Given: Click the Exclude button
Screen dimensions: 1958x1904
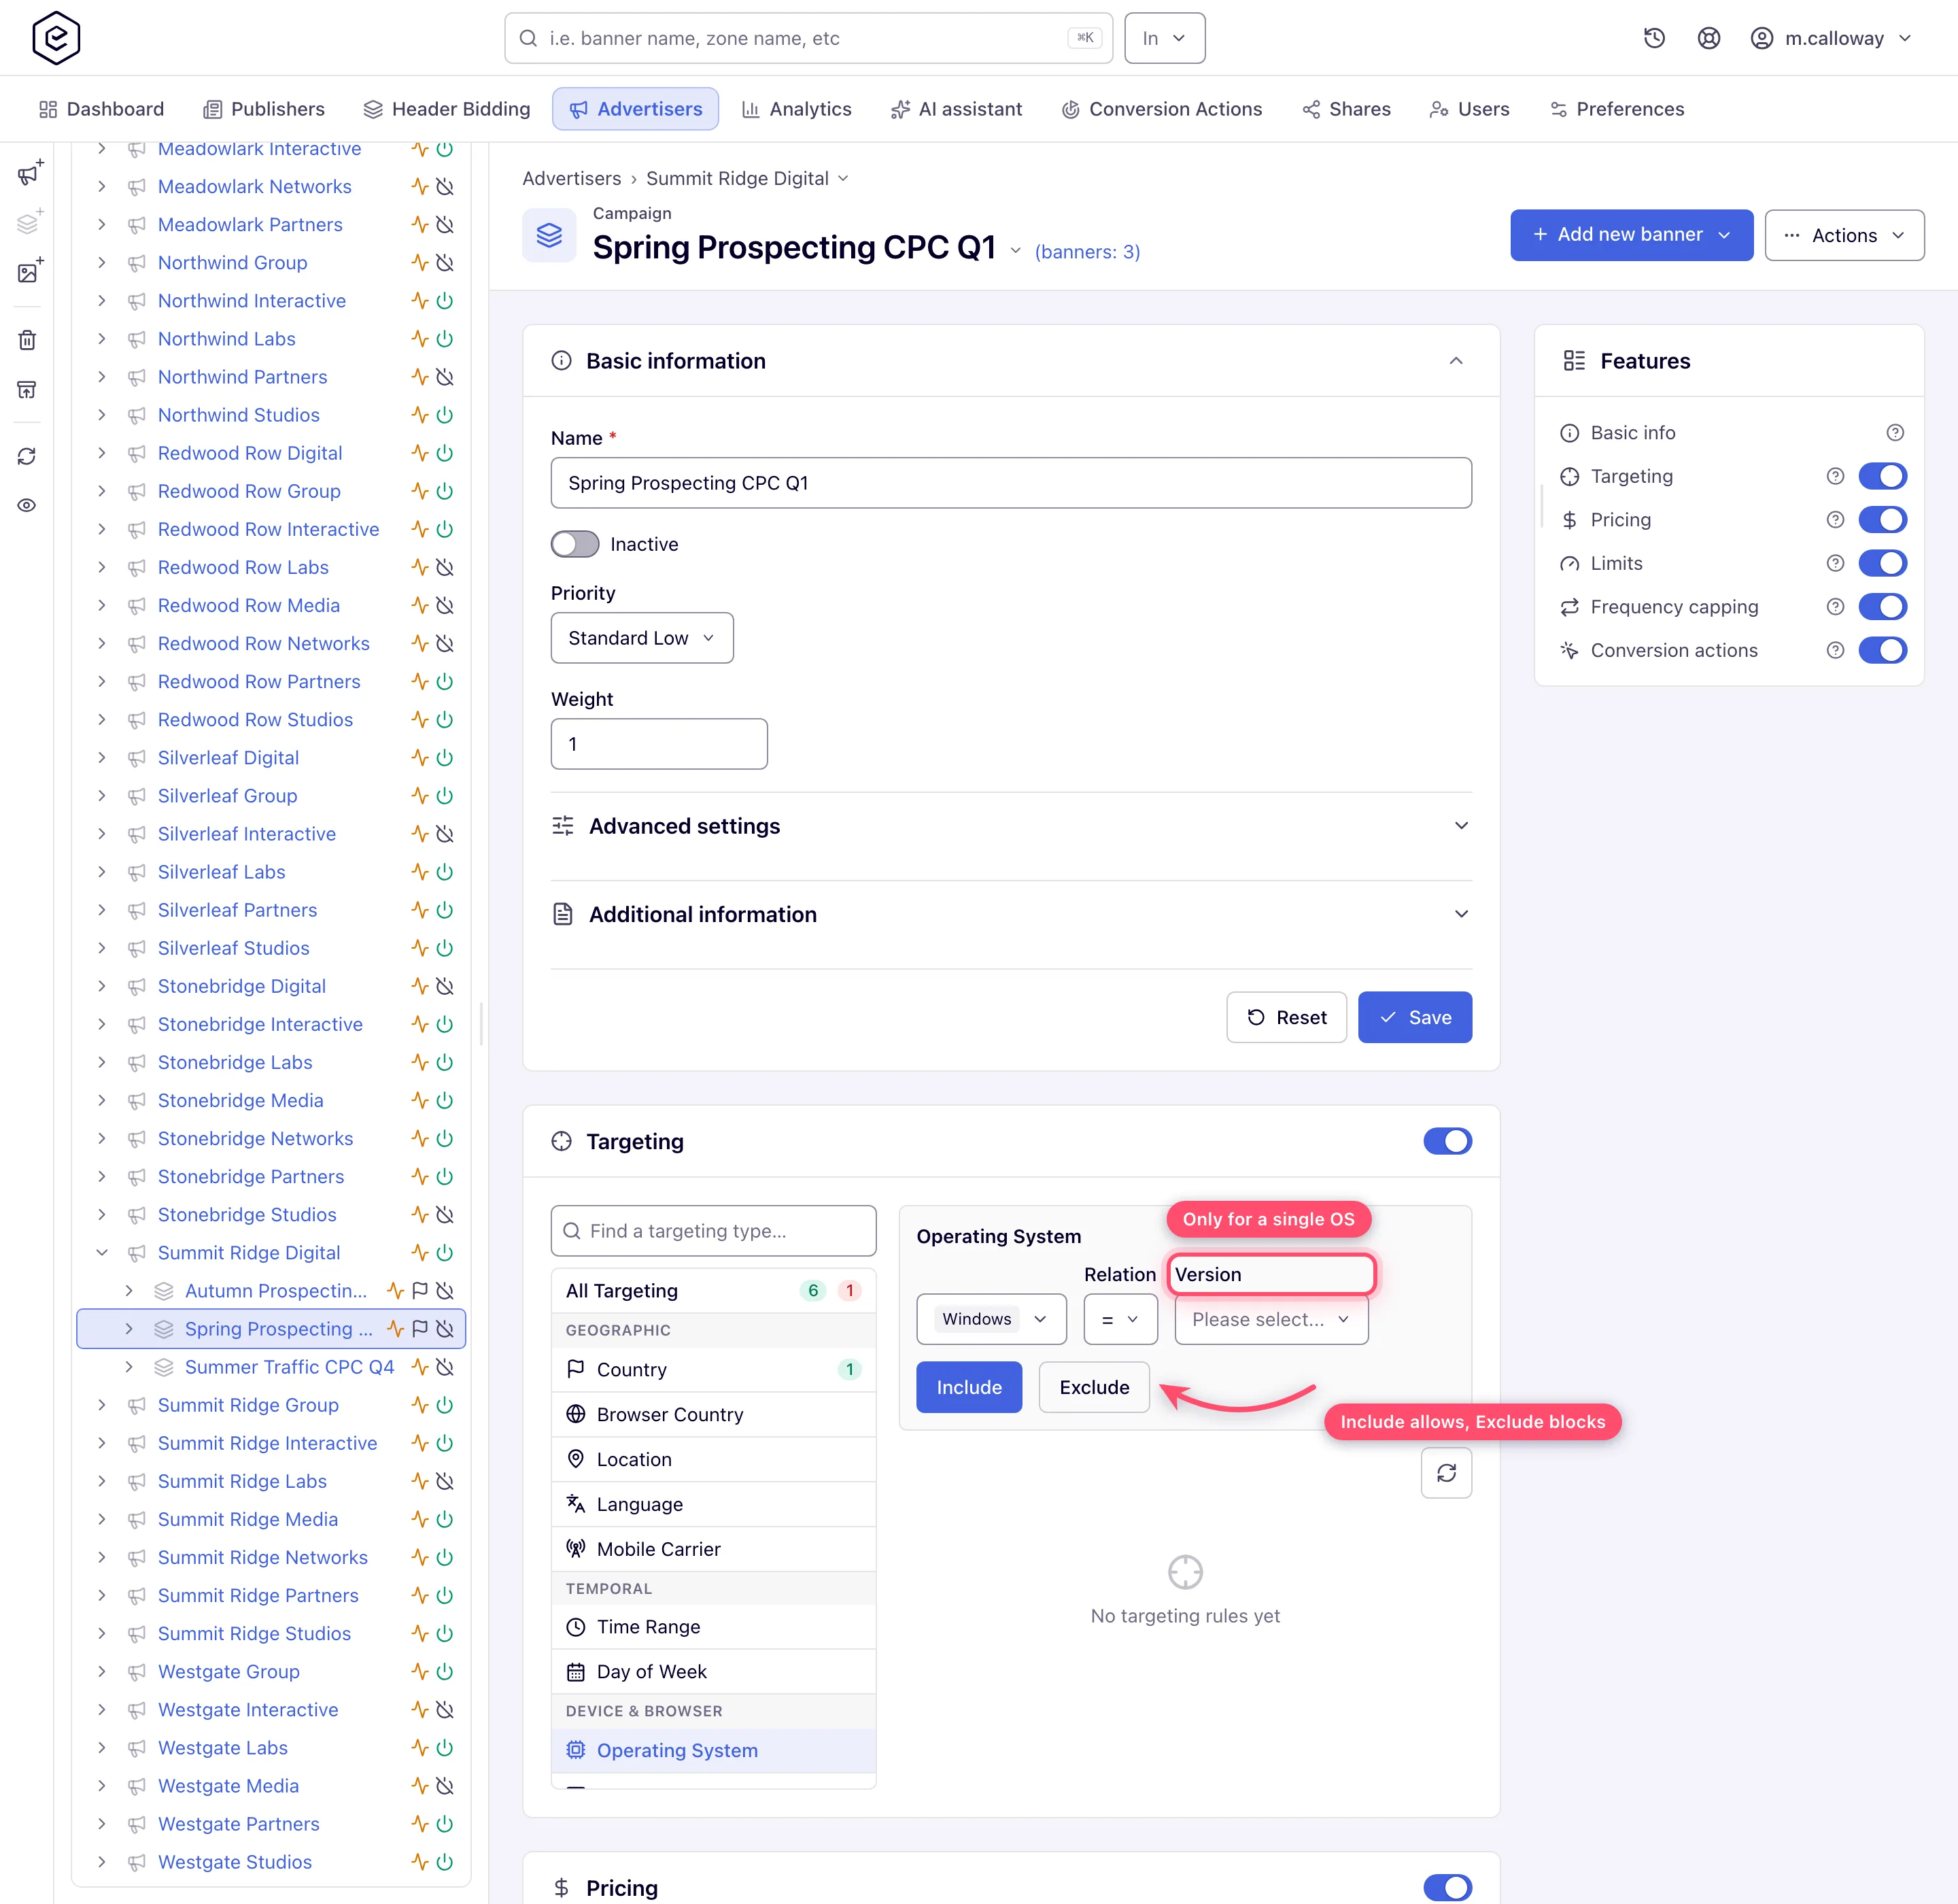Looking at the screenshot, I should pyautogui.click(x=1094, y=1387).
